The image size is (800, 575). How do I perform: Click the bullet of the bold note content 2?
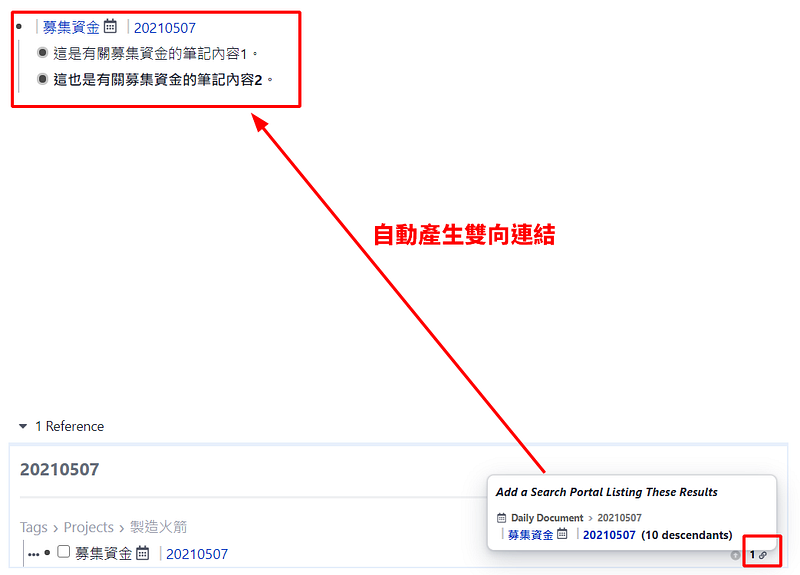tap(42, 79)
